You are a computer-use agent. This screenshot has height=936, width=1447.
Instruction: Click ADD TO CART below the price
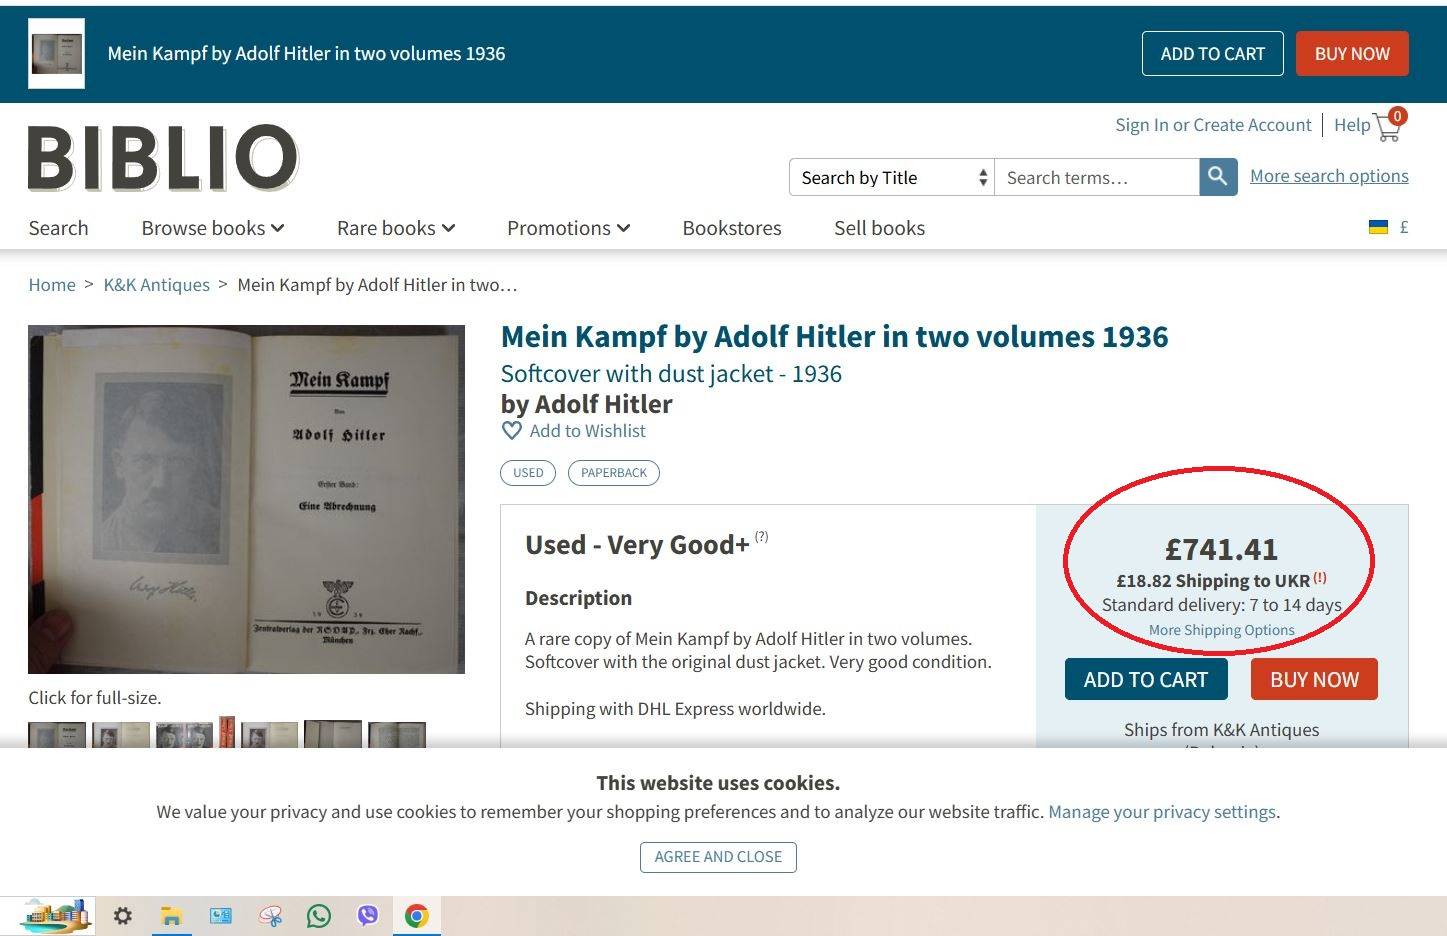pyautogui.click(x=1146, y=680)
